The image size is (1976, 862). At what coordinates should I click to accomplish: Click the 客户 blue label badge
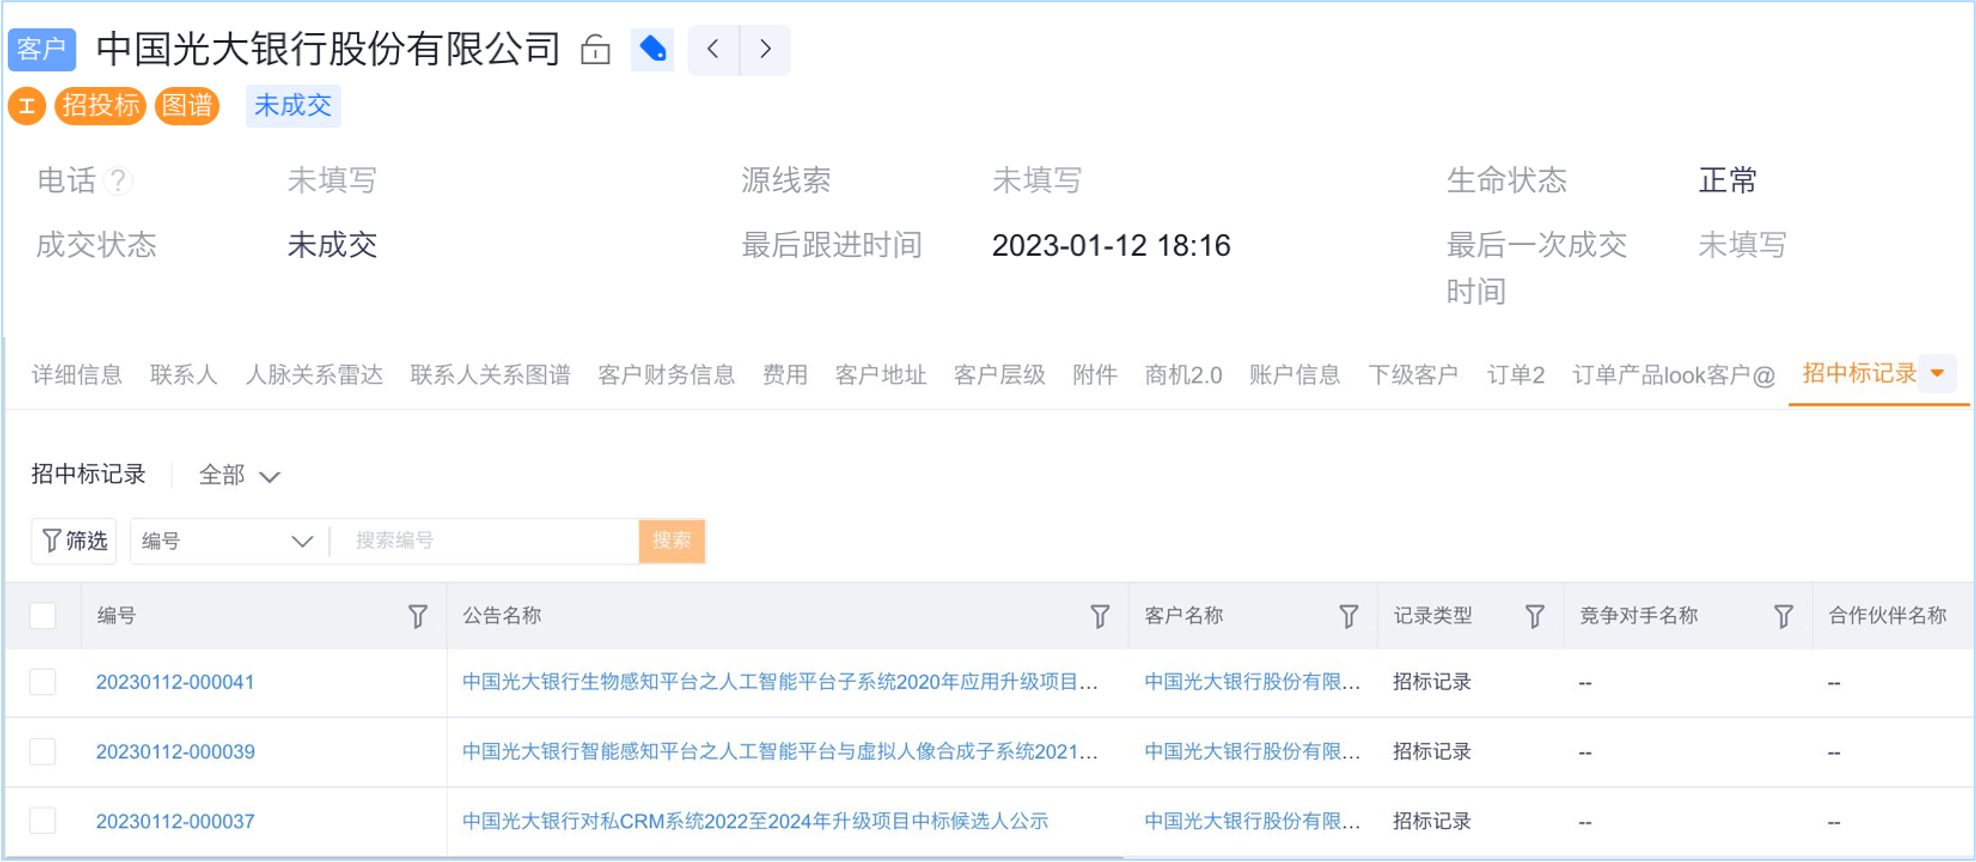(42, 49)
